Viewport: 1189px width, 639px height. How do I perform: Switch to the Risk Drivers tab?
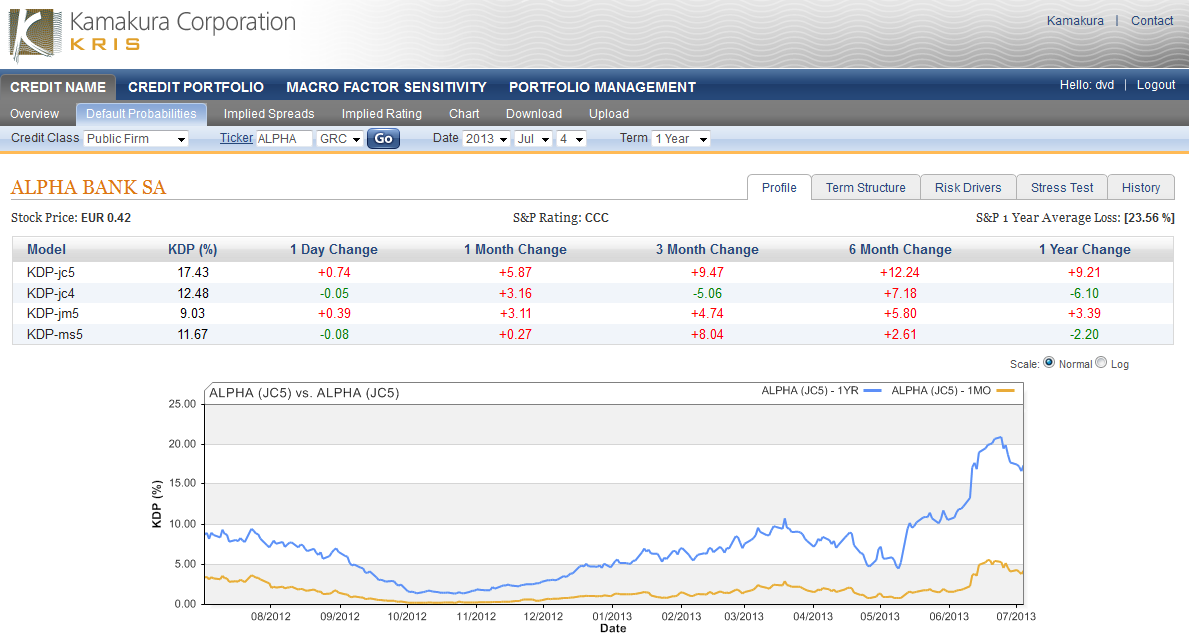click(x=968, y=187)
